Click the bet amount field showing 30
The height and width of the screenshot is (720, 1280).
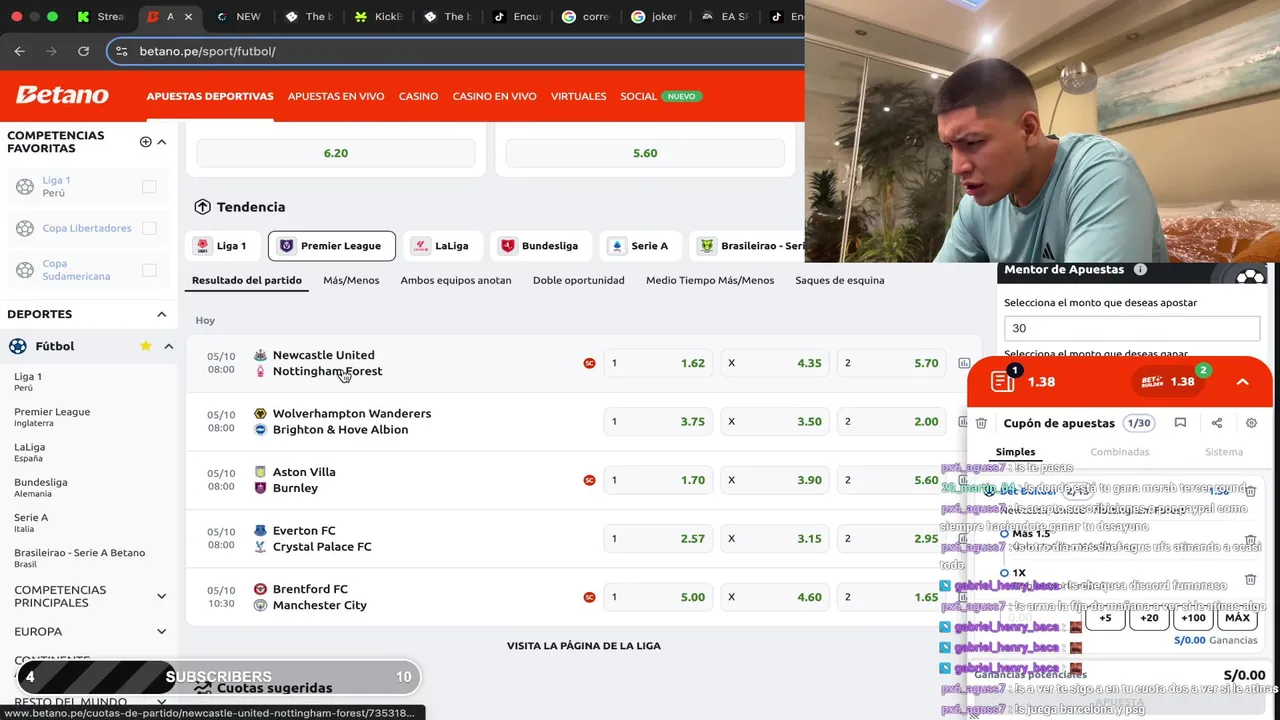1132,328
